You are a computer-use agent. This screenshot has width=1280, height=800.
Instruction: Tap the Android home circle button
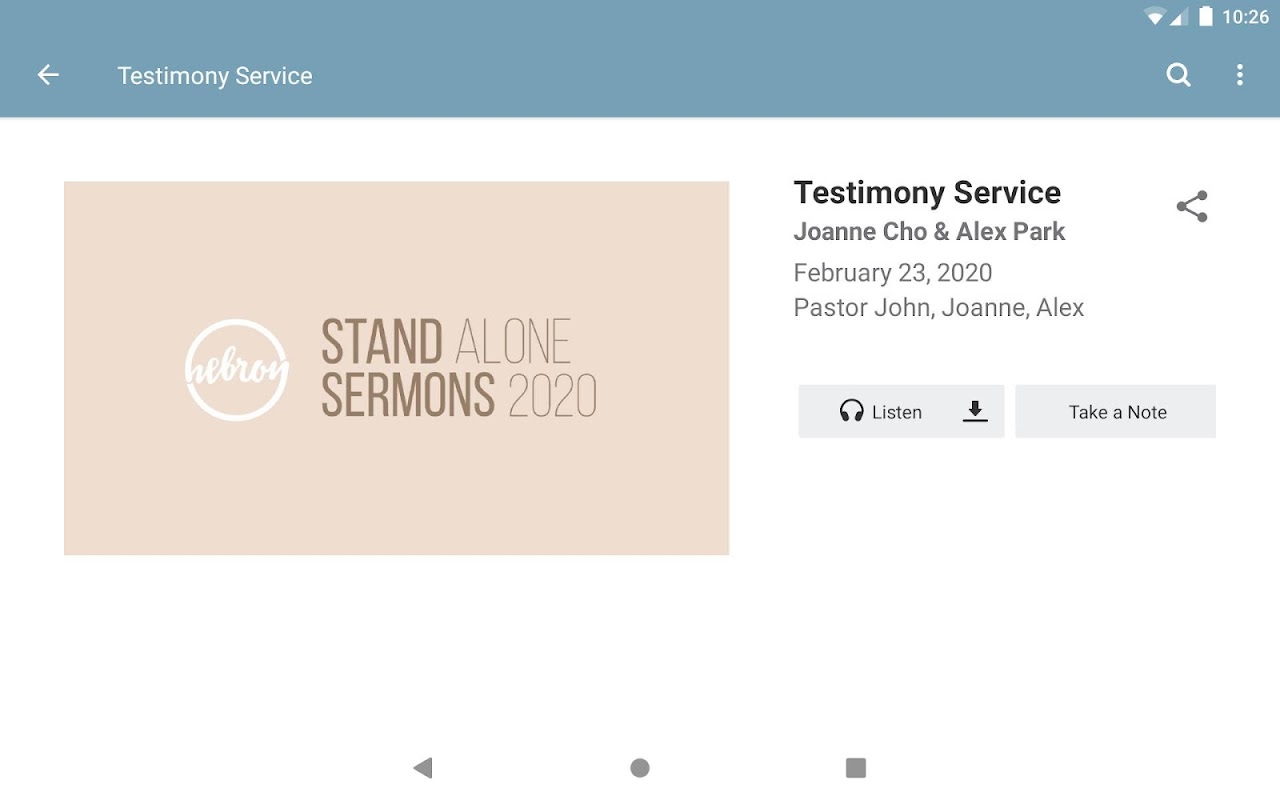pos(640,767)
